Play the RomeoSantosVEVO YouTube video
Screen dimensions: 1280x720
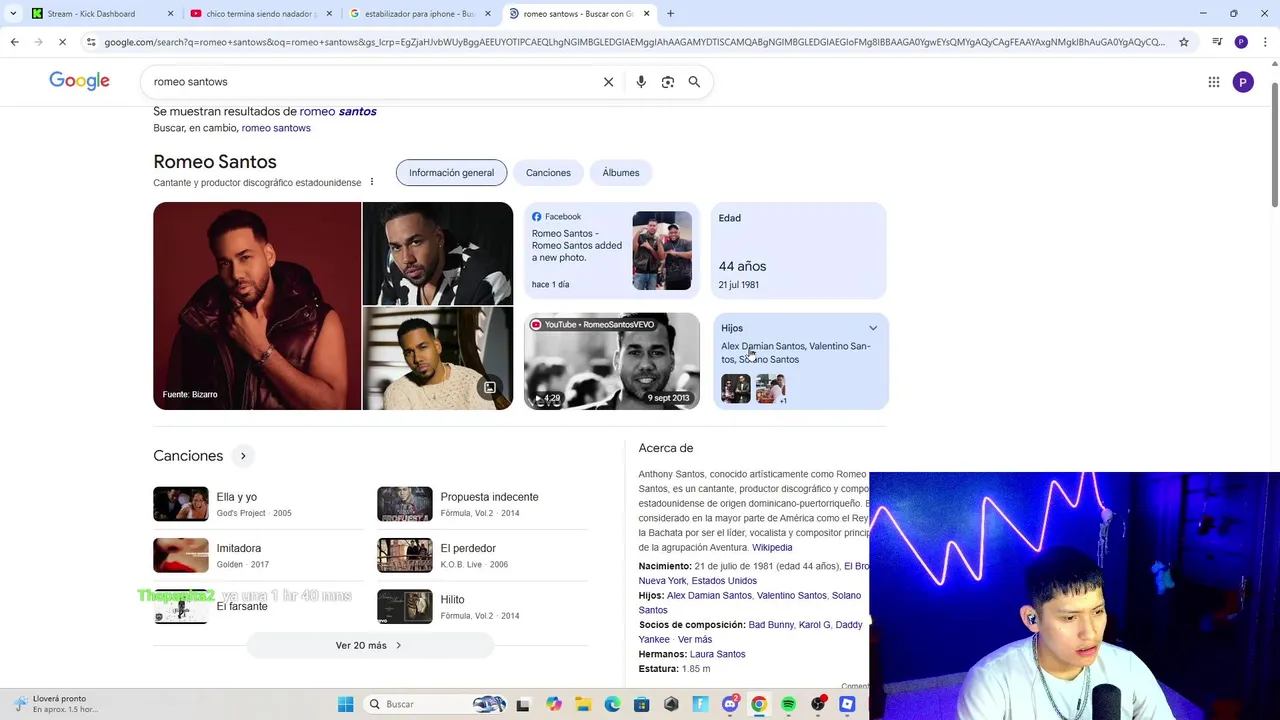pos(612,361)
